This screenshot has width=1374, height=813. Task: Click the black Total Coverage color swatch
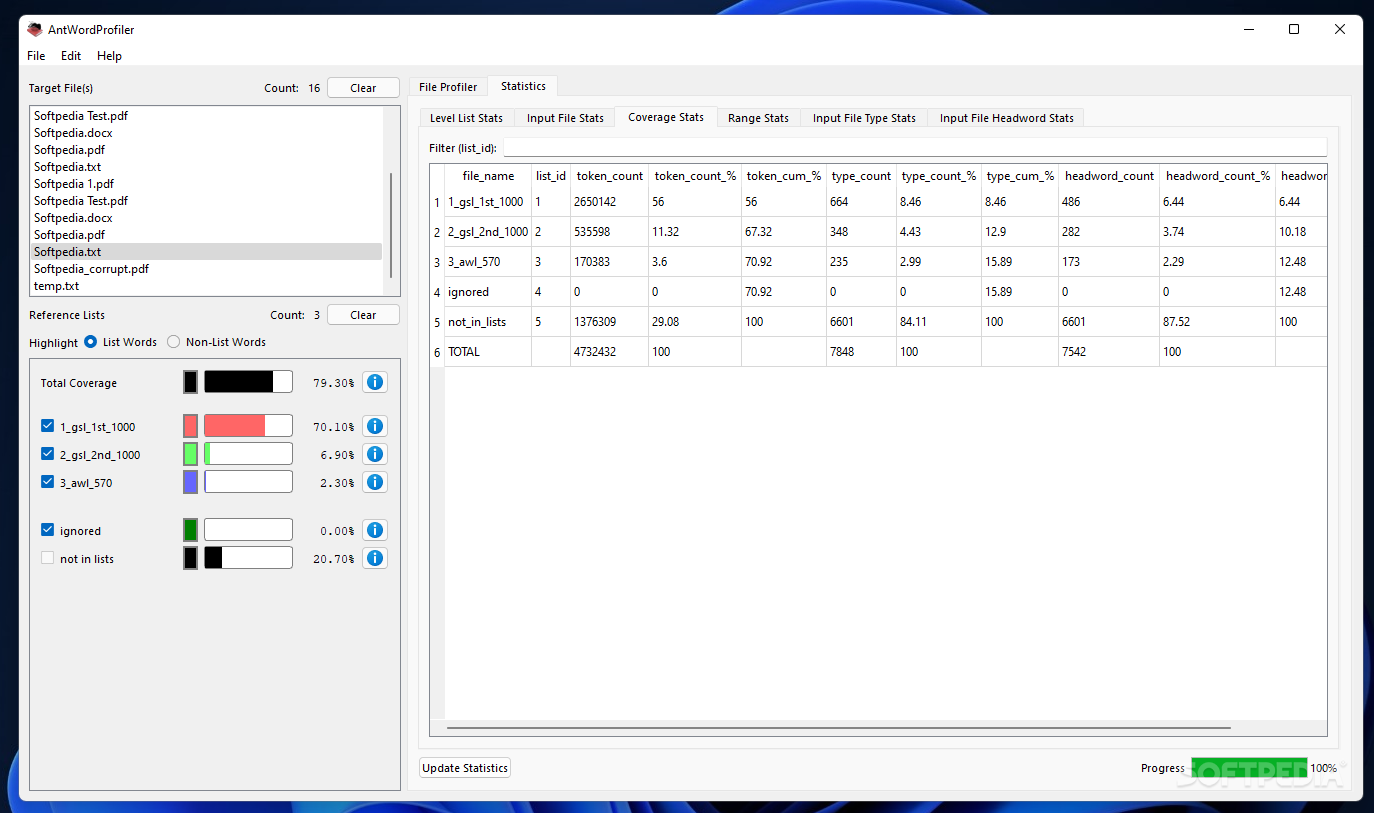pyautogui.click(x=191, y=382)
